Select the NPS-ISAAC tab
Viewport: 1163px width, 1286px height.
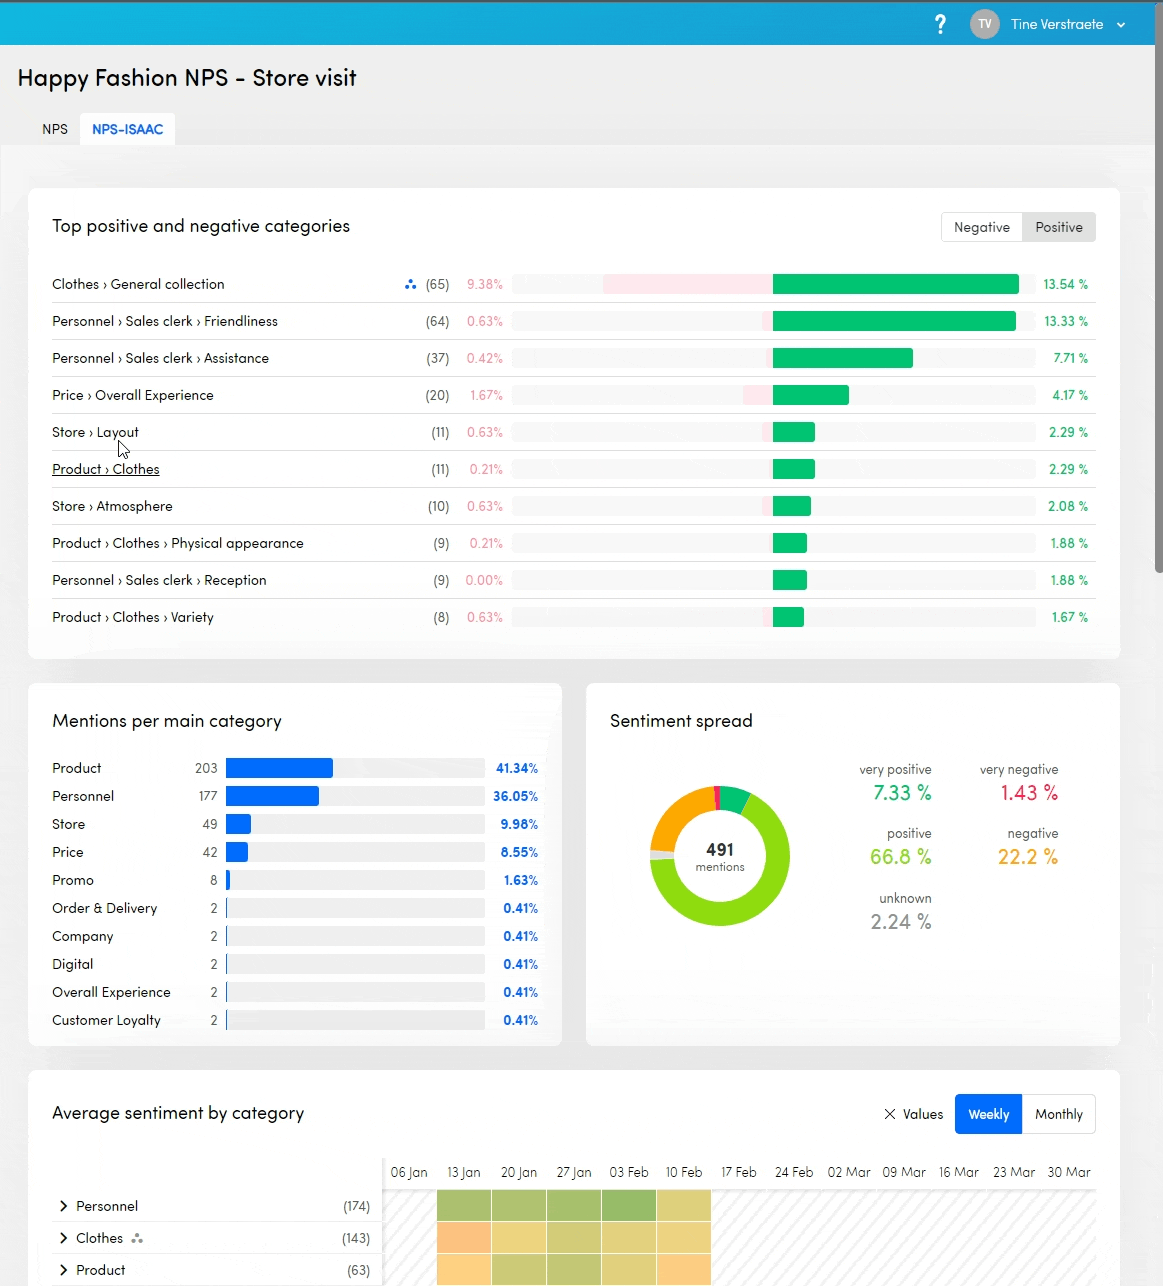pos(127,129)
